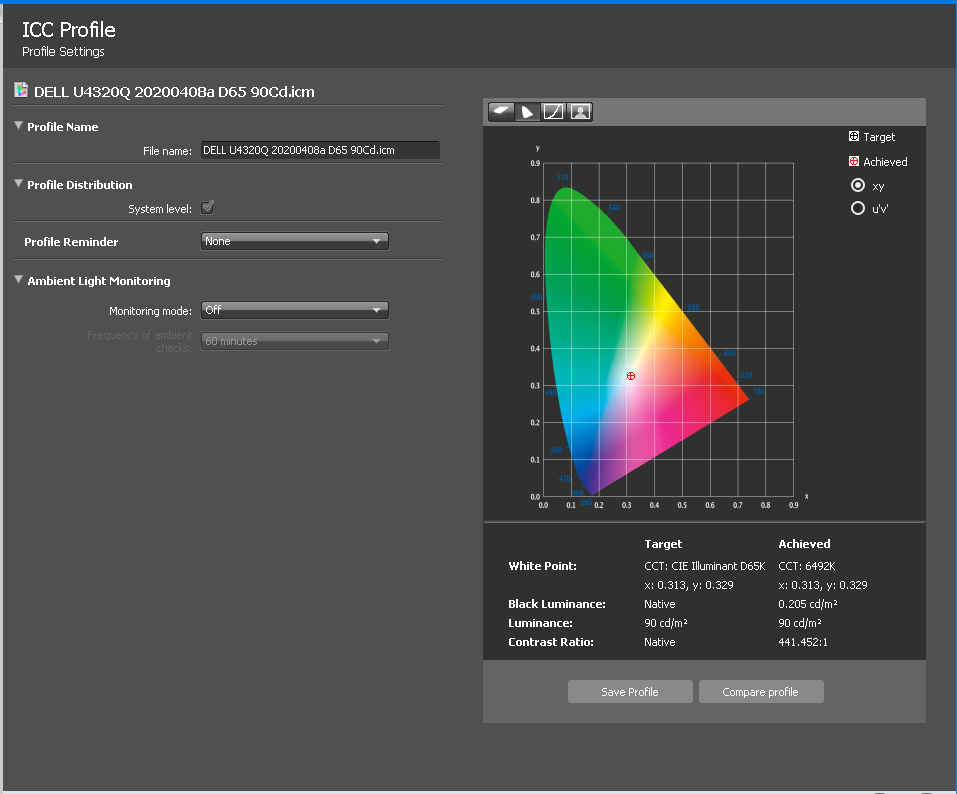This screenshot has width=957, height=794.
Task: Click the ICC profile file icon
Action: click(x=21, y=90)
